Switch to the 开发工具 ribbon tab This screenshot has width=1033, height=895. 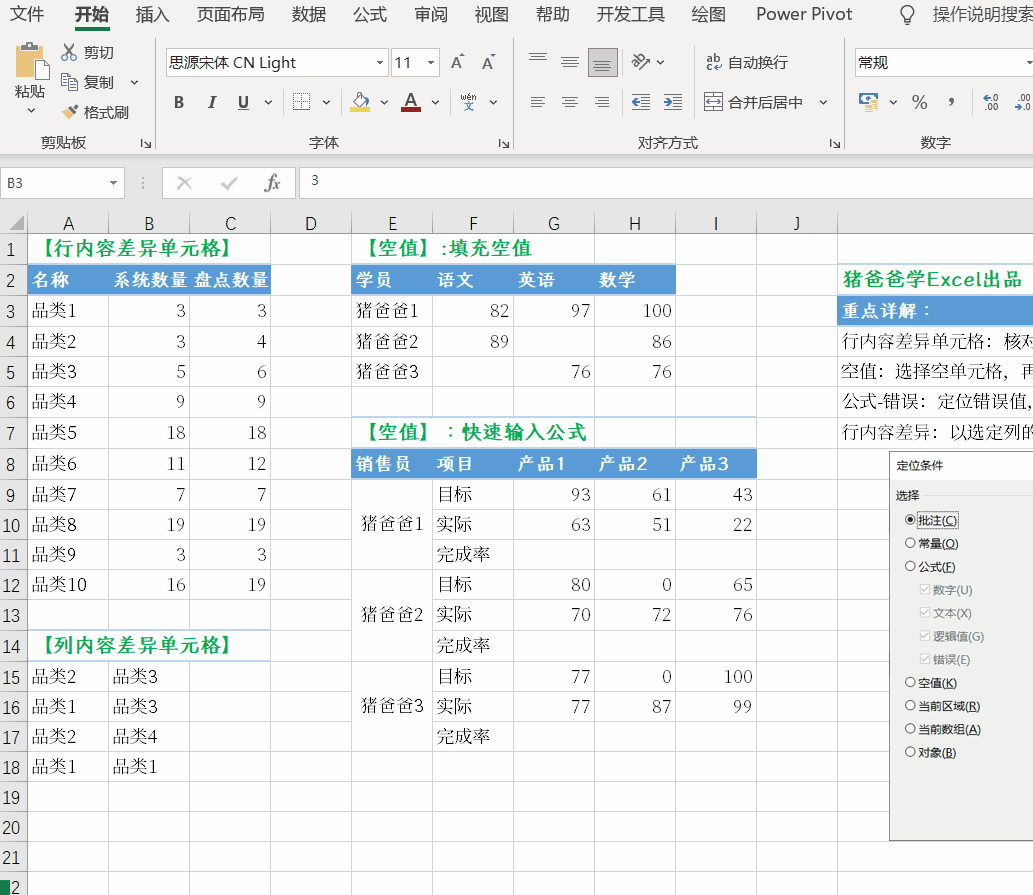point(630,14)
